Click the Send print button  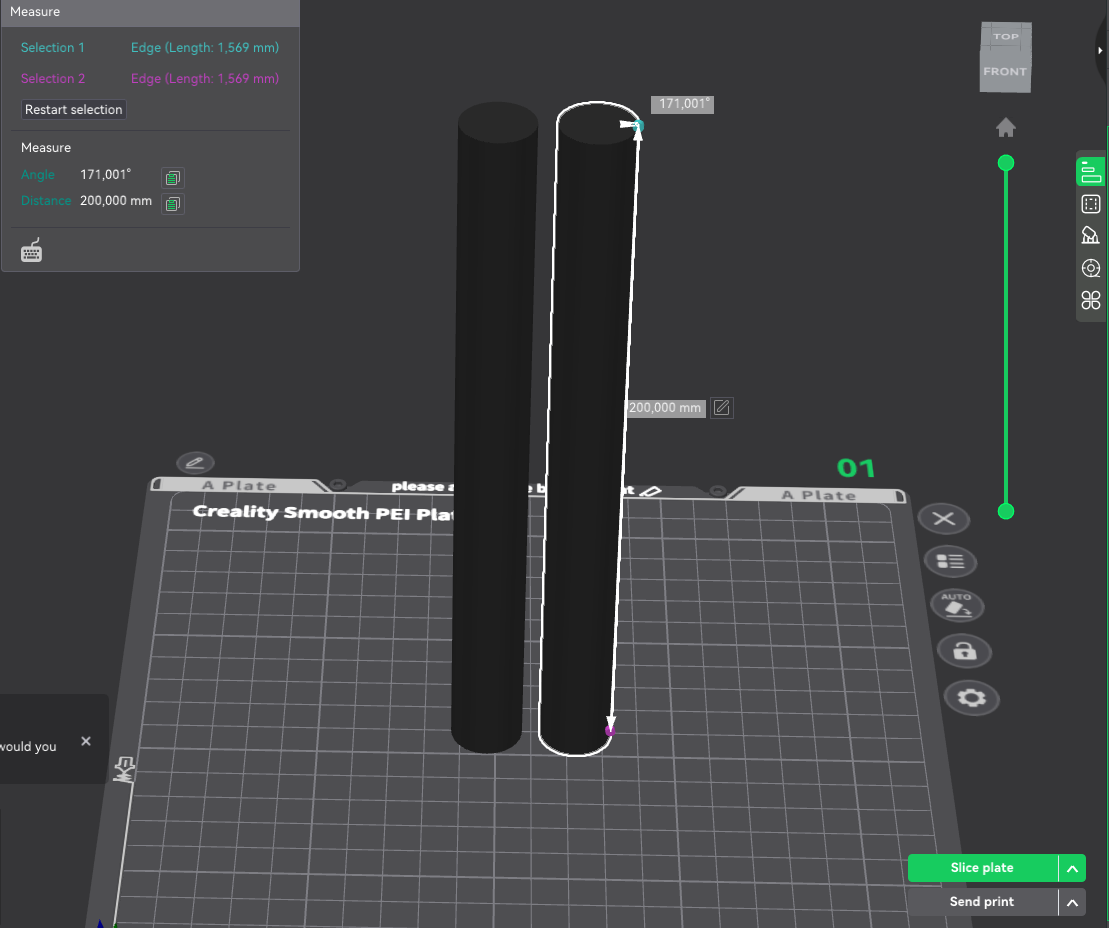tap(982, 902)
